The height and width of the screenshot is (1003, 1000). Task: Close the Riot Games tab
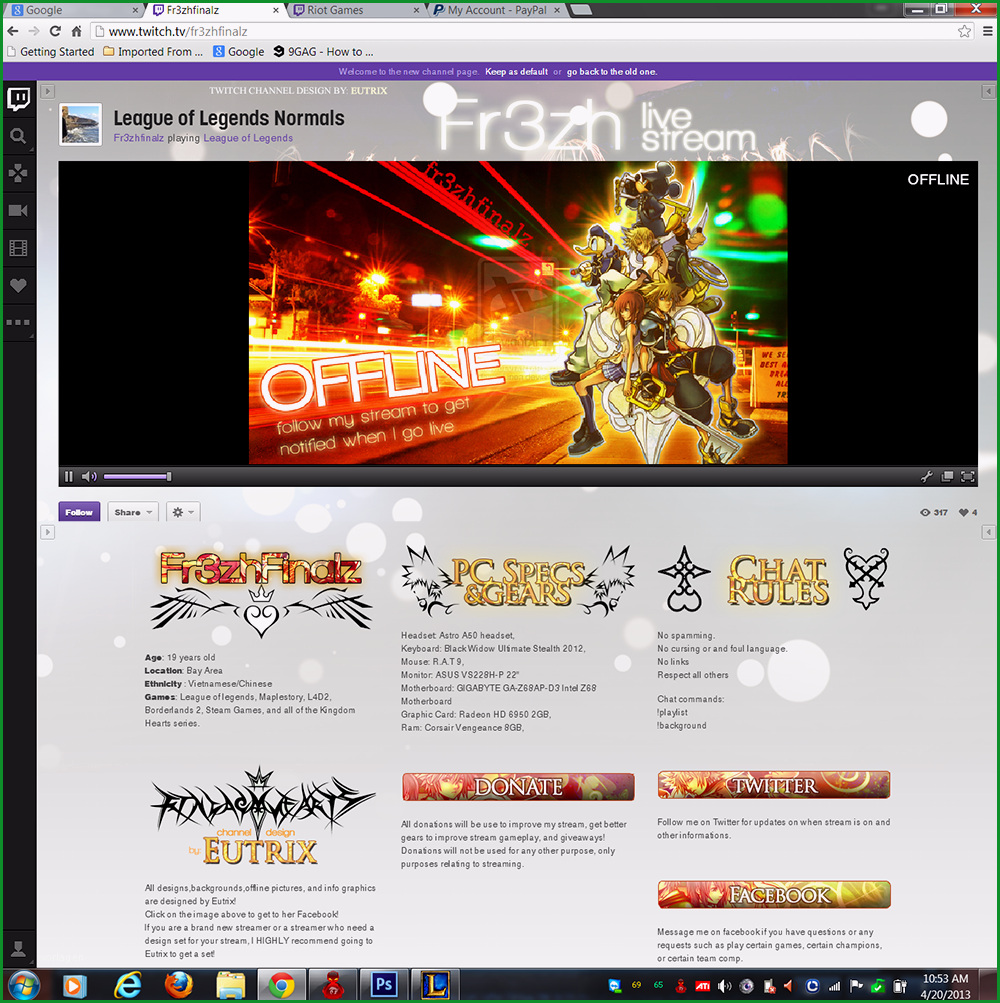click(416, 10)
